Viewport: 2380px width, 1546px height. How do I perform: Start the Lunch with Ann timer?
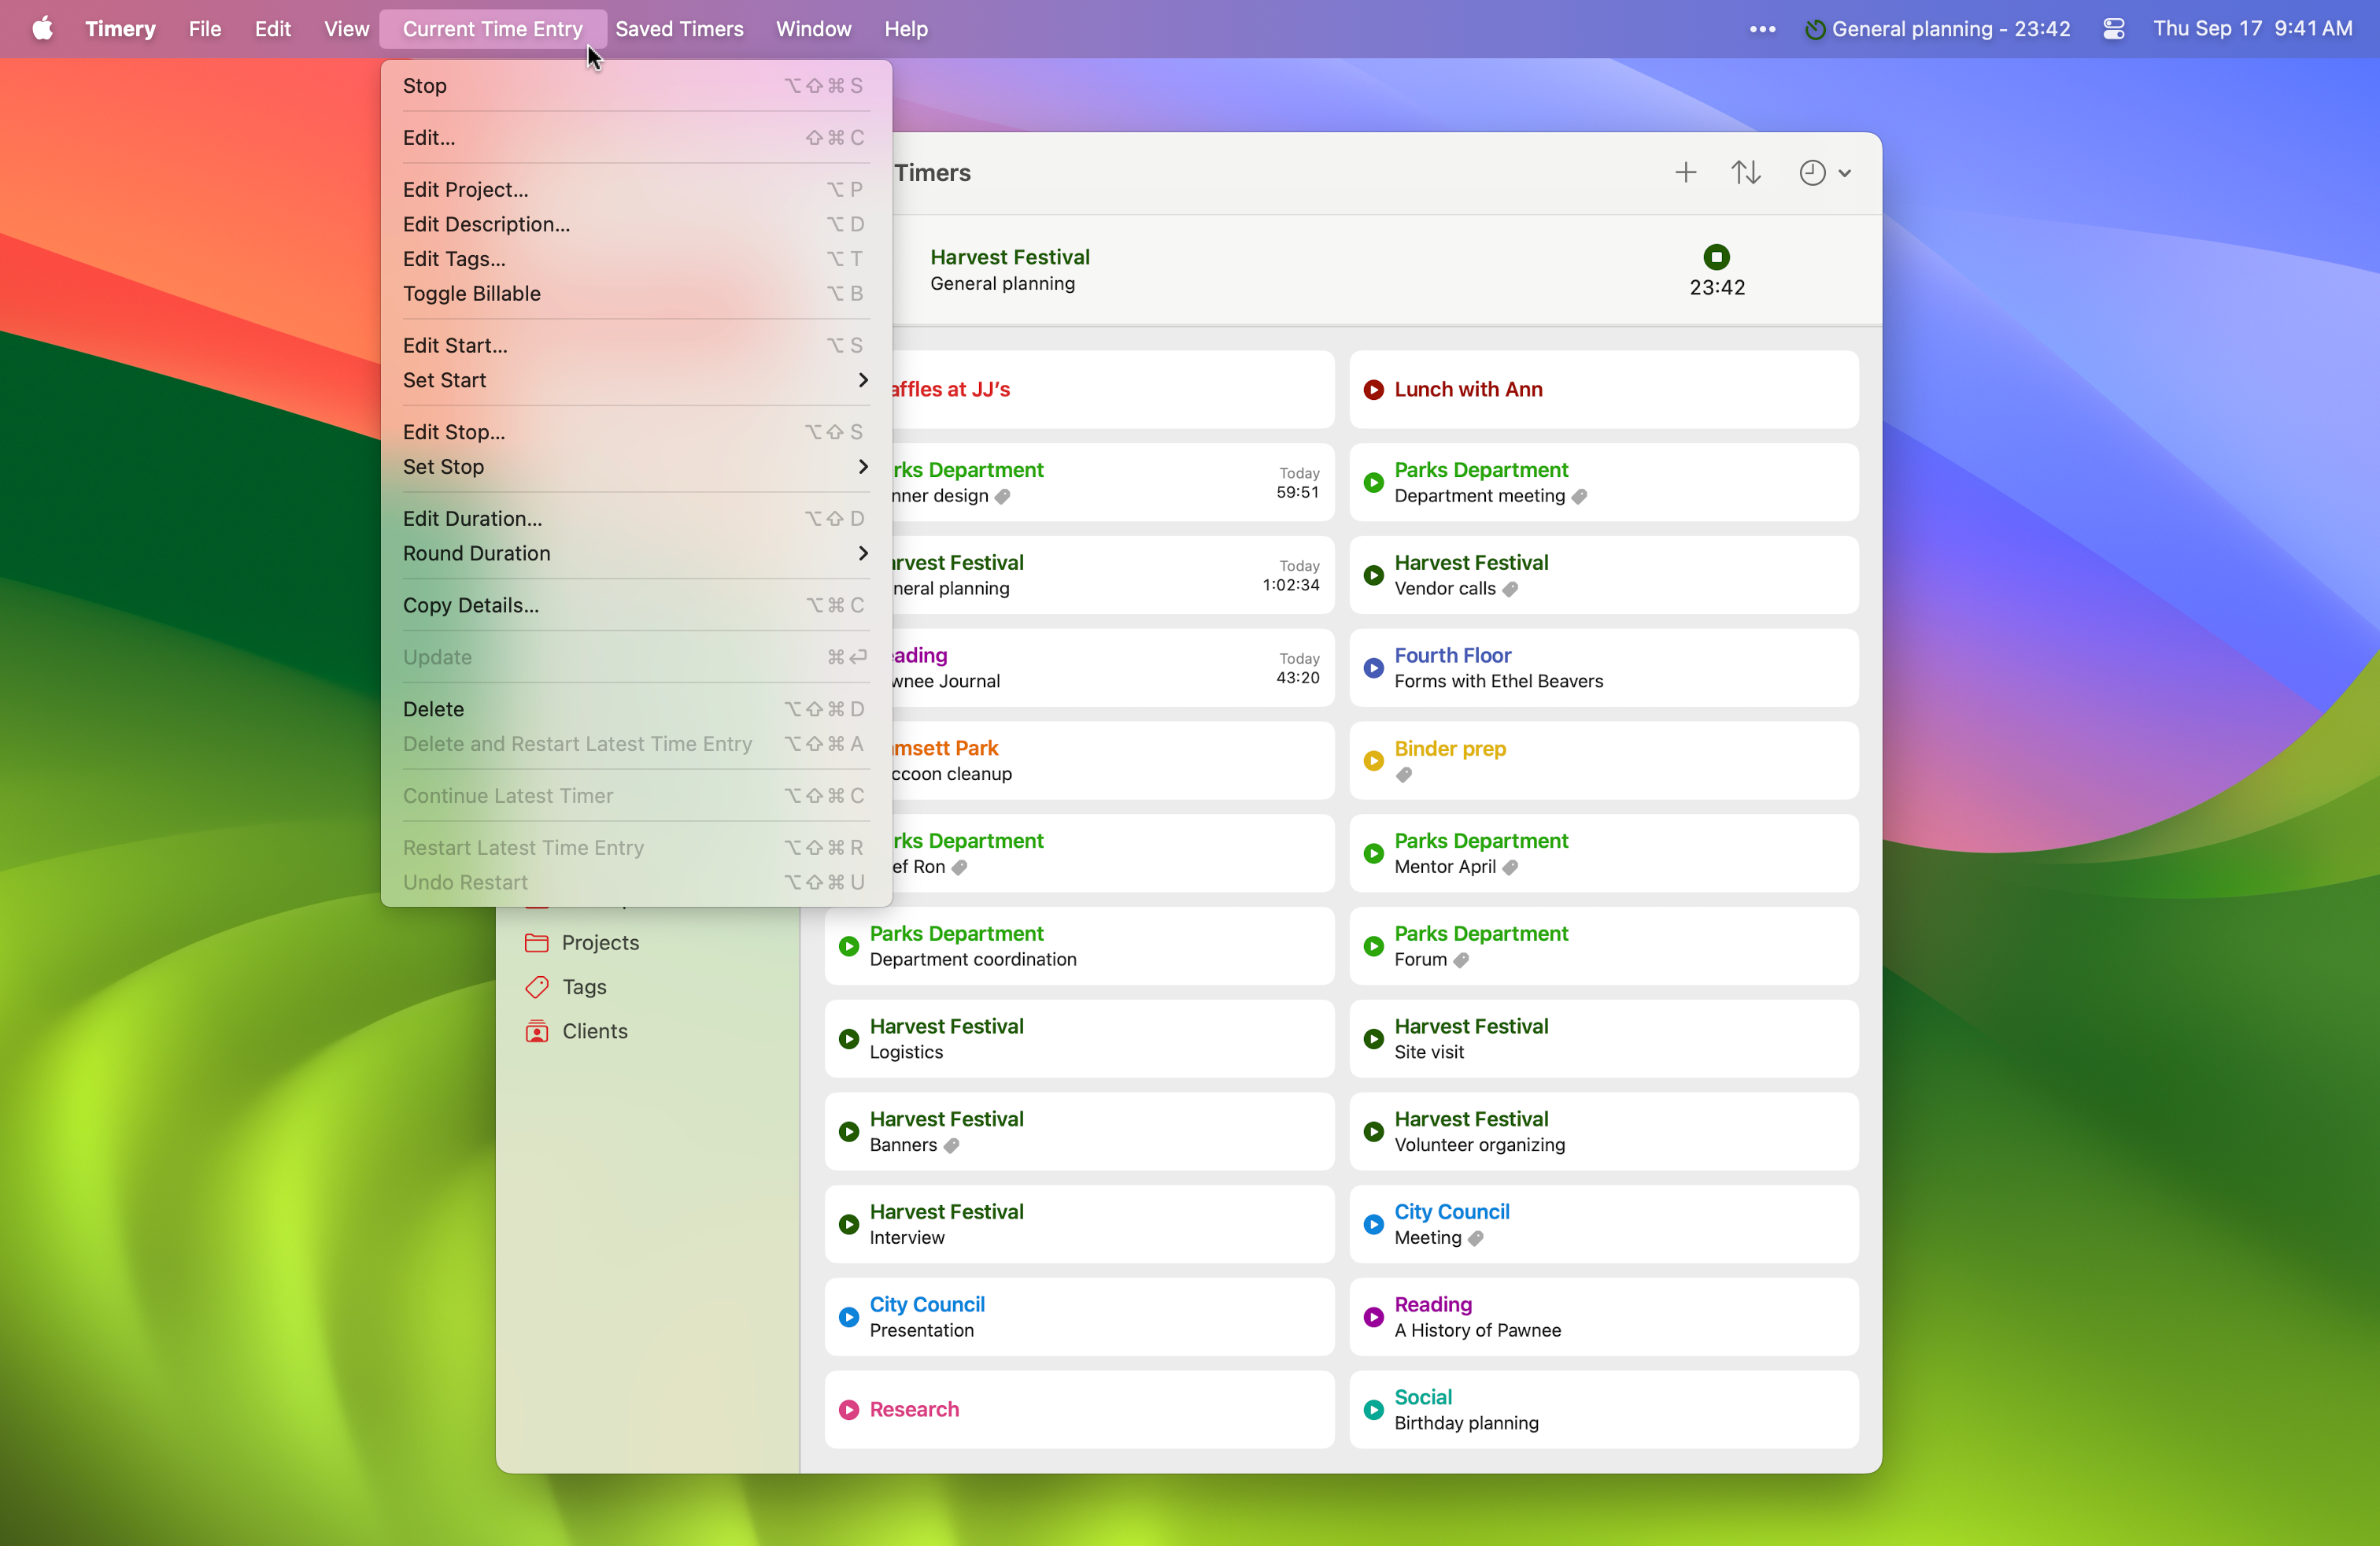point(1374,390)
